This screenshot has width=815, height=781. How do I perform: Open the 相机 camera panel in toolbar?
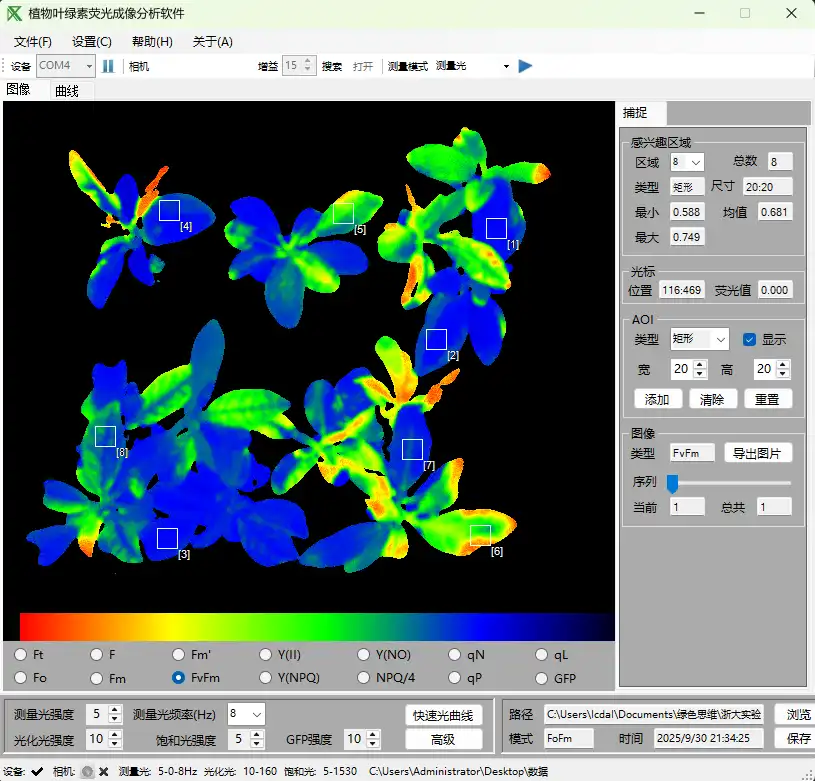(x=136, y=66)
